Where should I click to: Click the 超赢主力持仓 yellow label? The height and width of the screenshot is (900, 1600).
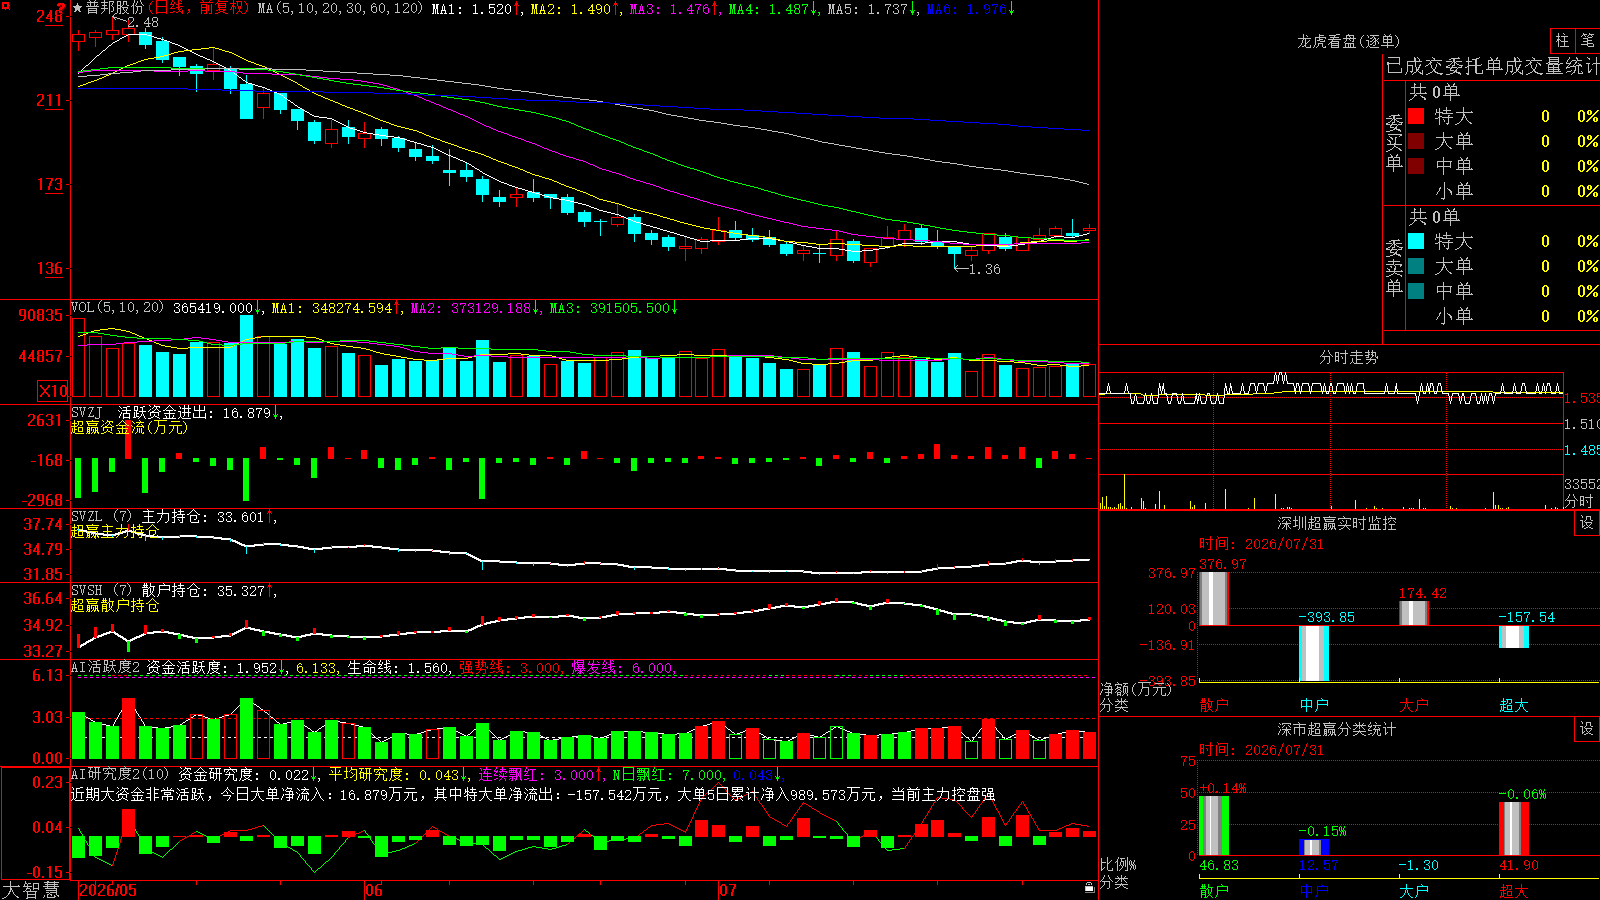(115, 531)
